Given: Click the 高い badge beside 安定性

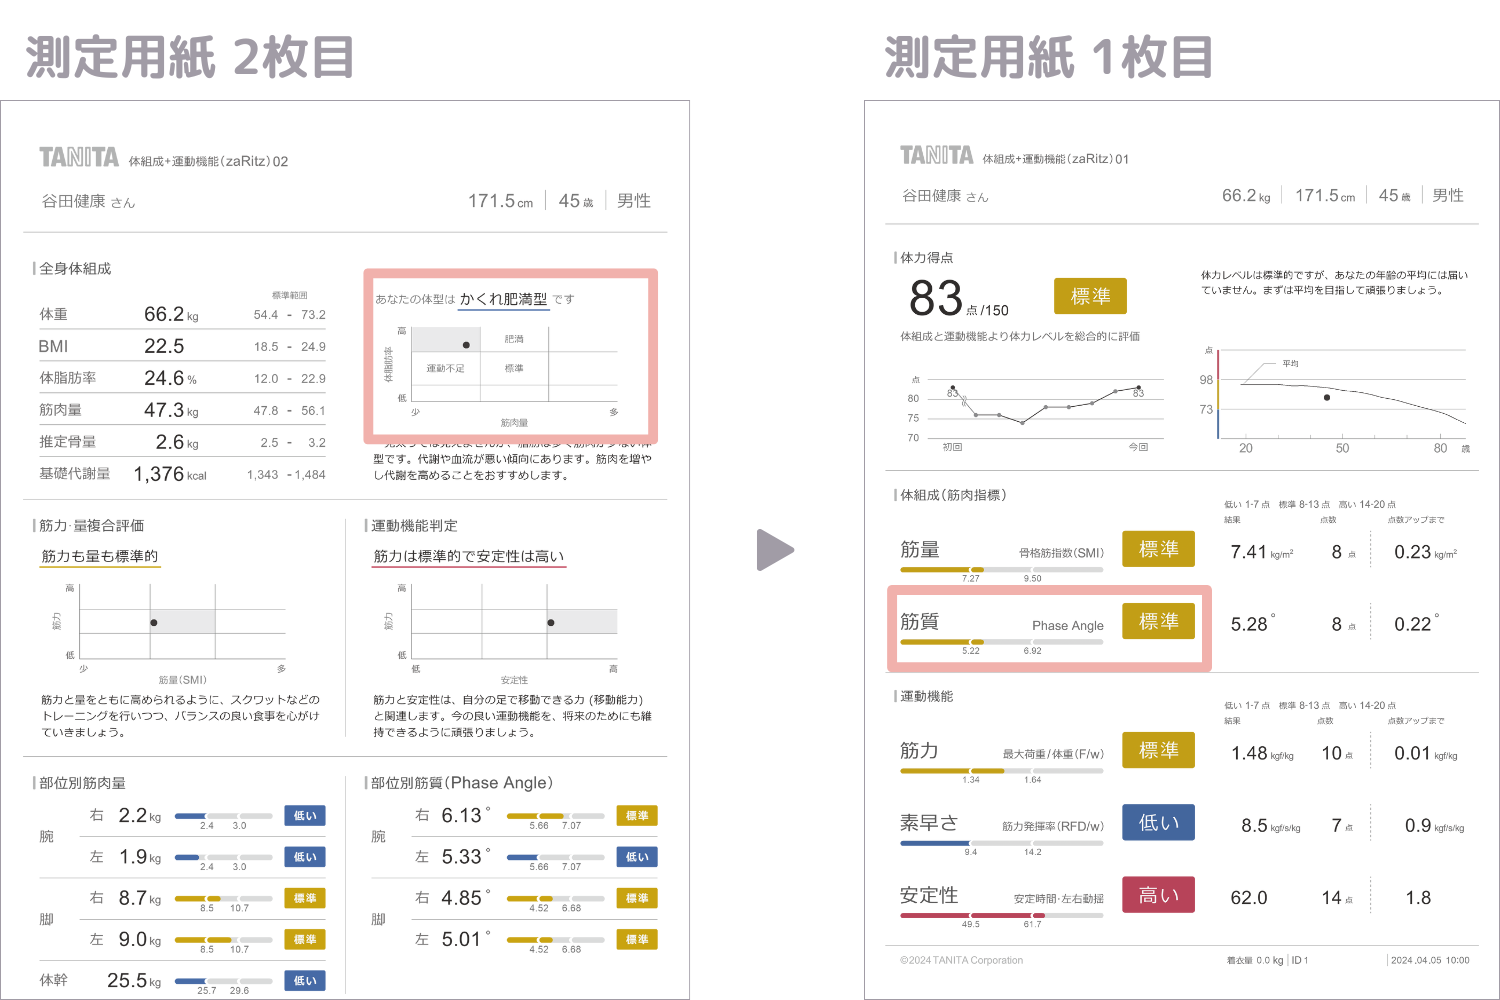Looking at the screenshot, I should 1158,895.
